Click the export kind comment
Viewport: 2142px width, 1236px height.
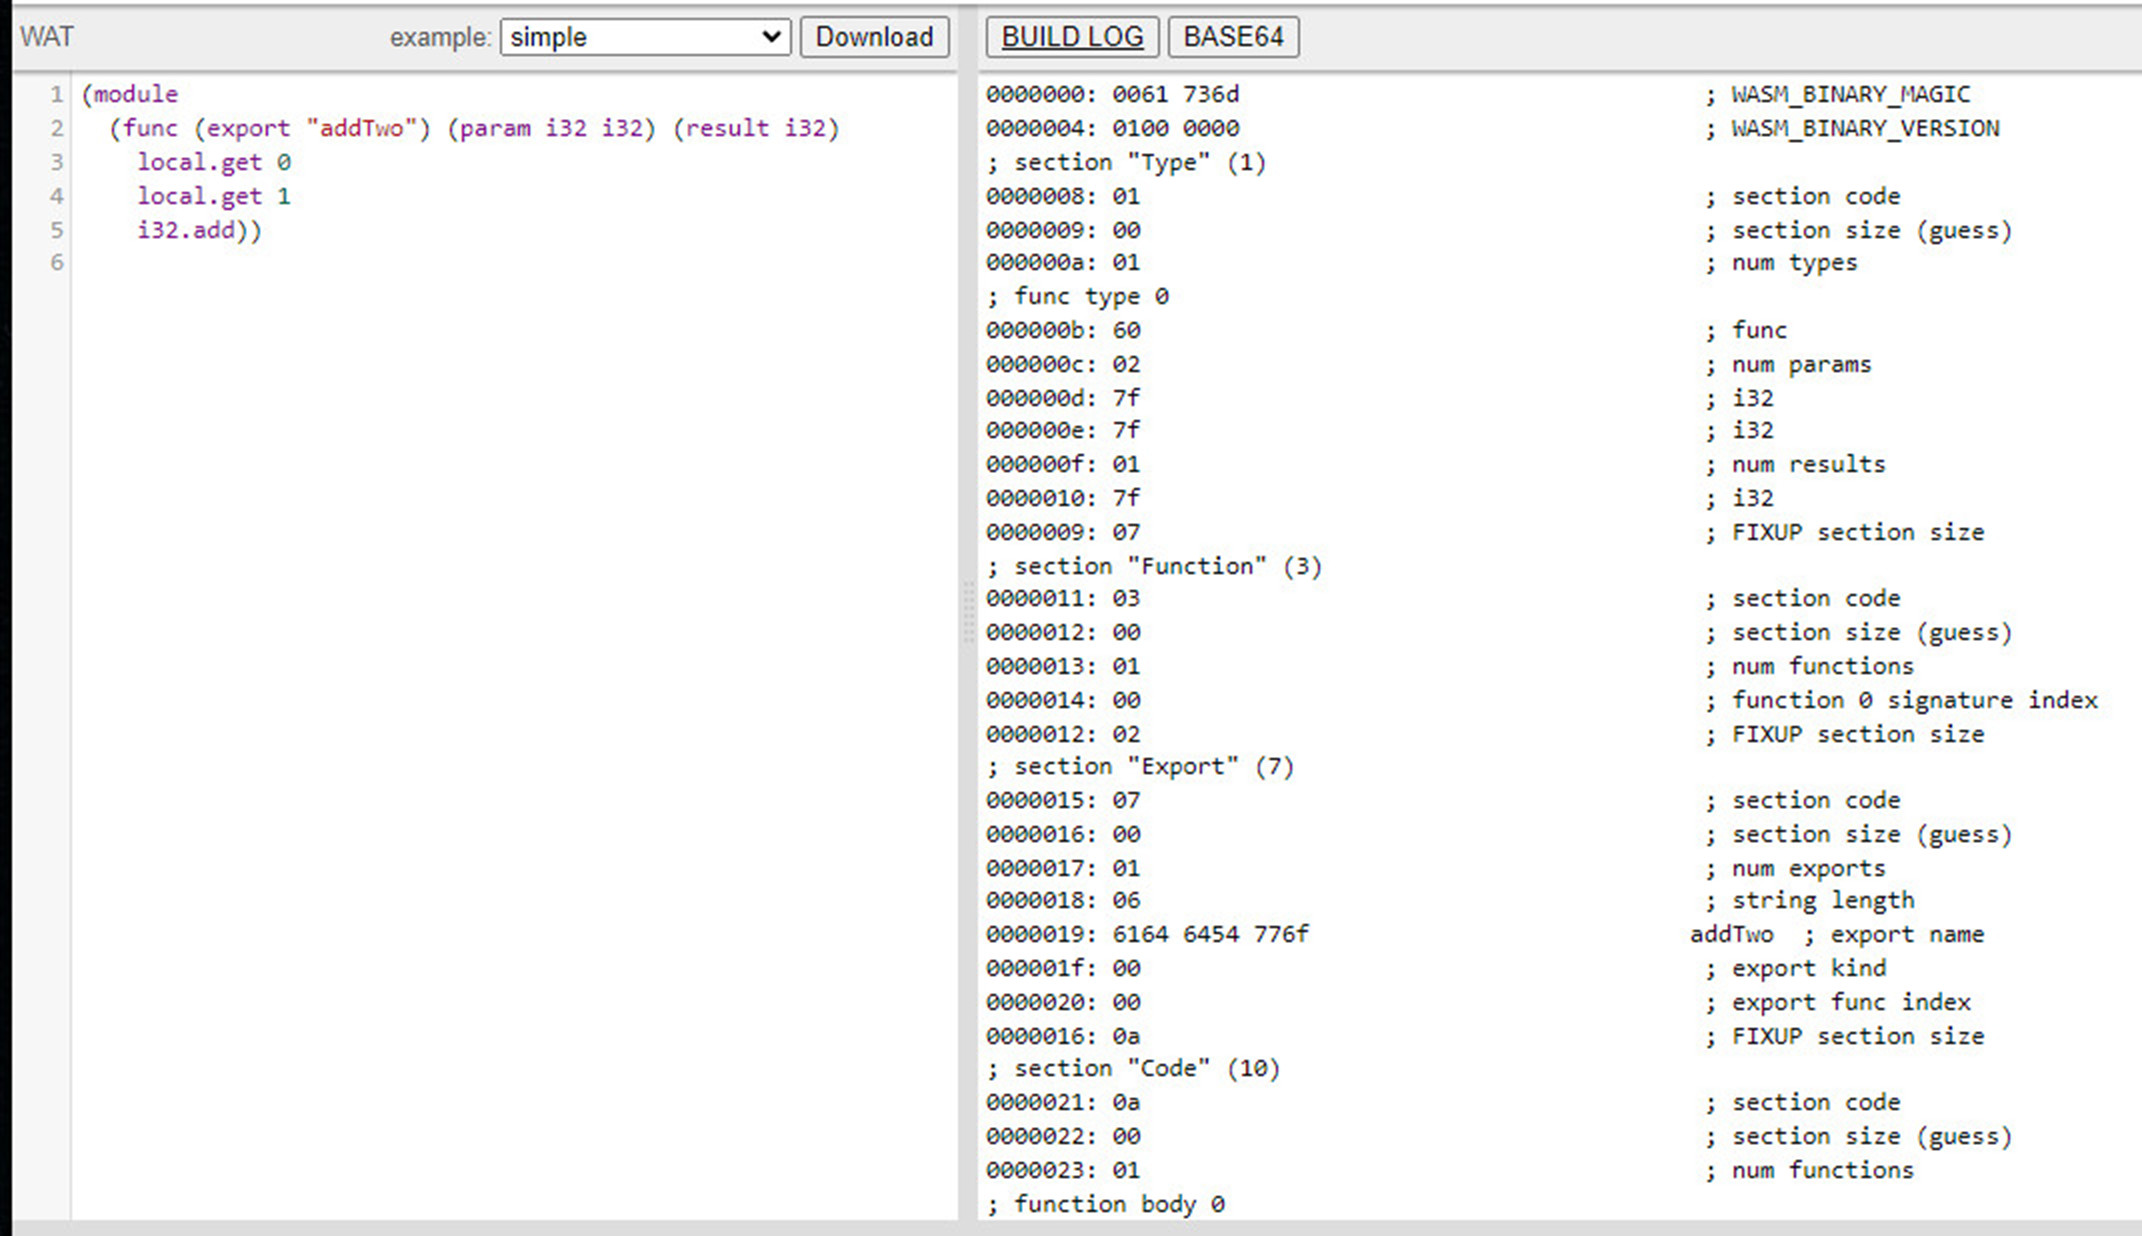tap(1796, 969)
